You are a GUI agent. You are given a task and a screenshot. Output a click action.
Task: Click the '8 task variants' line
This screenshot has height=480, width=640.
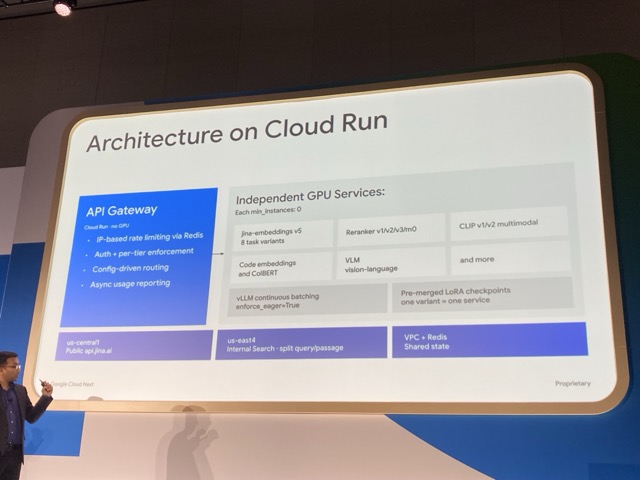click(x=262, y=241)
